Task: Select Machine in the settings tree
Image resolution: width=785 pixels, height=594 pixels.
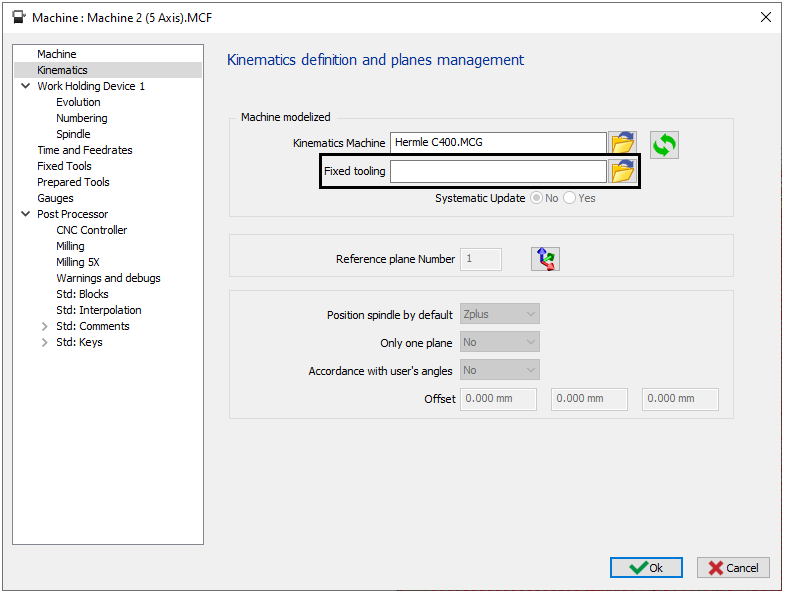Action: [57, 54]
